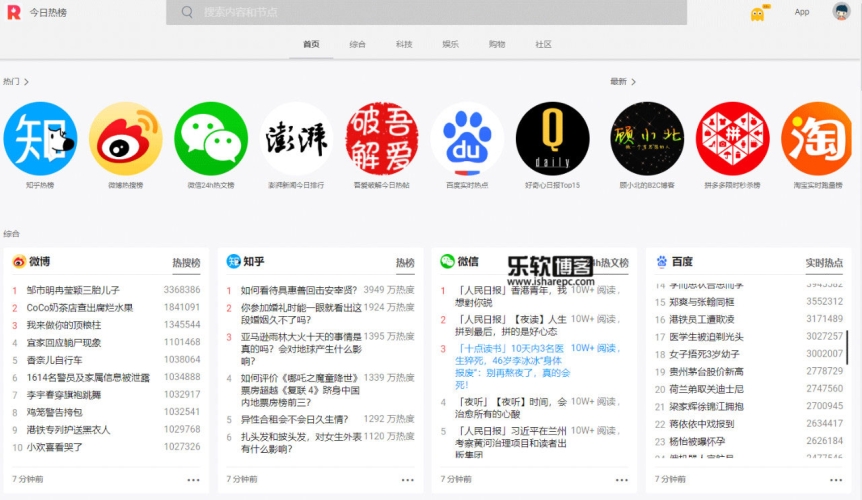Expand the 热门 section arrow
Screen dimensions: 862x500
click(26, 82)
